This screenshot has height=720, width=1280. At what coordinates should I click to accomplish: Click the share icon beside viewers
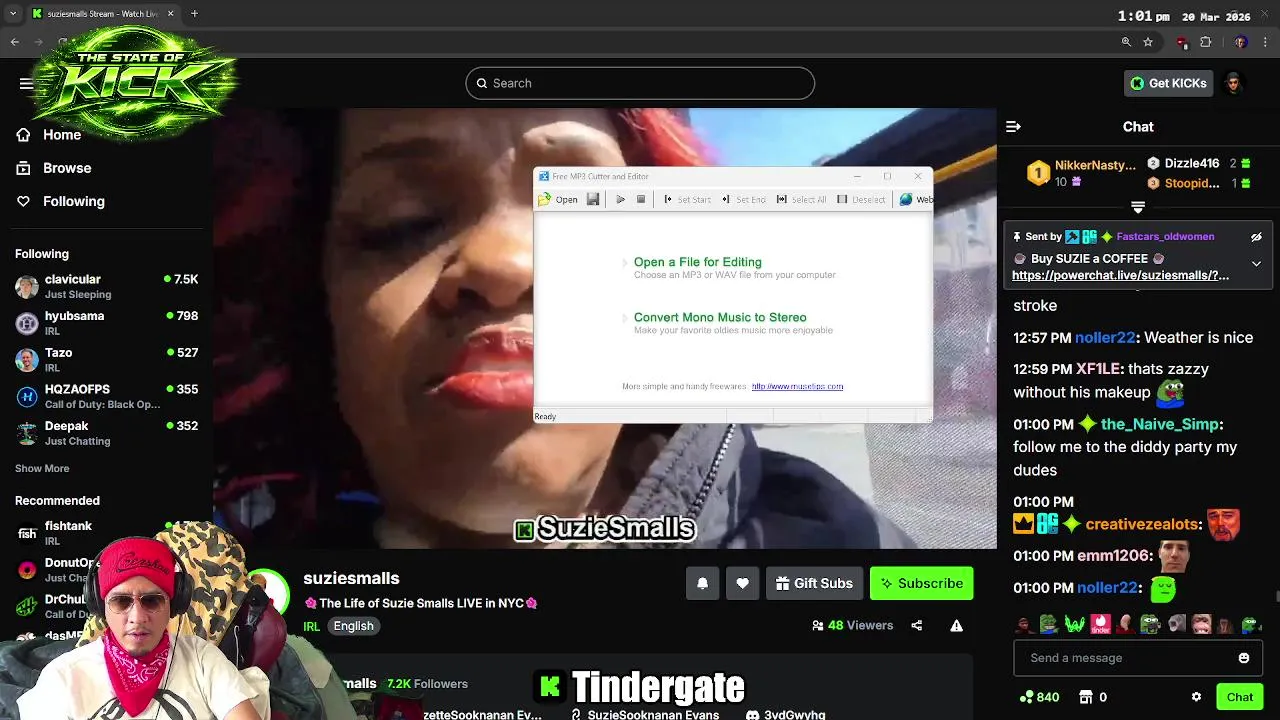click(917, 626)
